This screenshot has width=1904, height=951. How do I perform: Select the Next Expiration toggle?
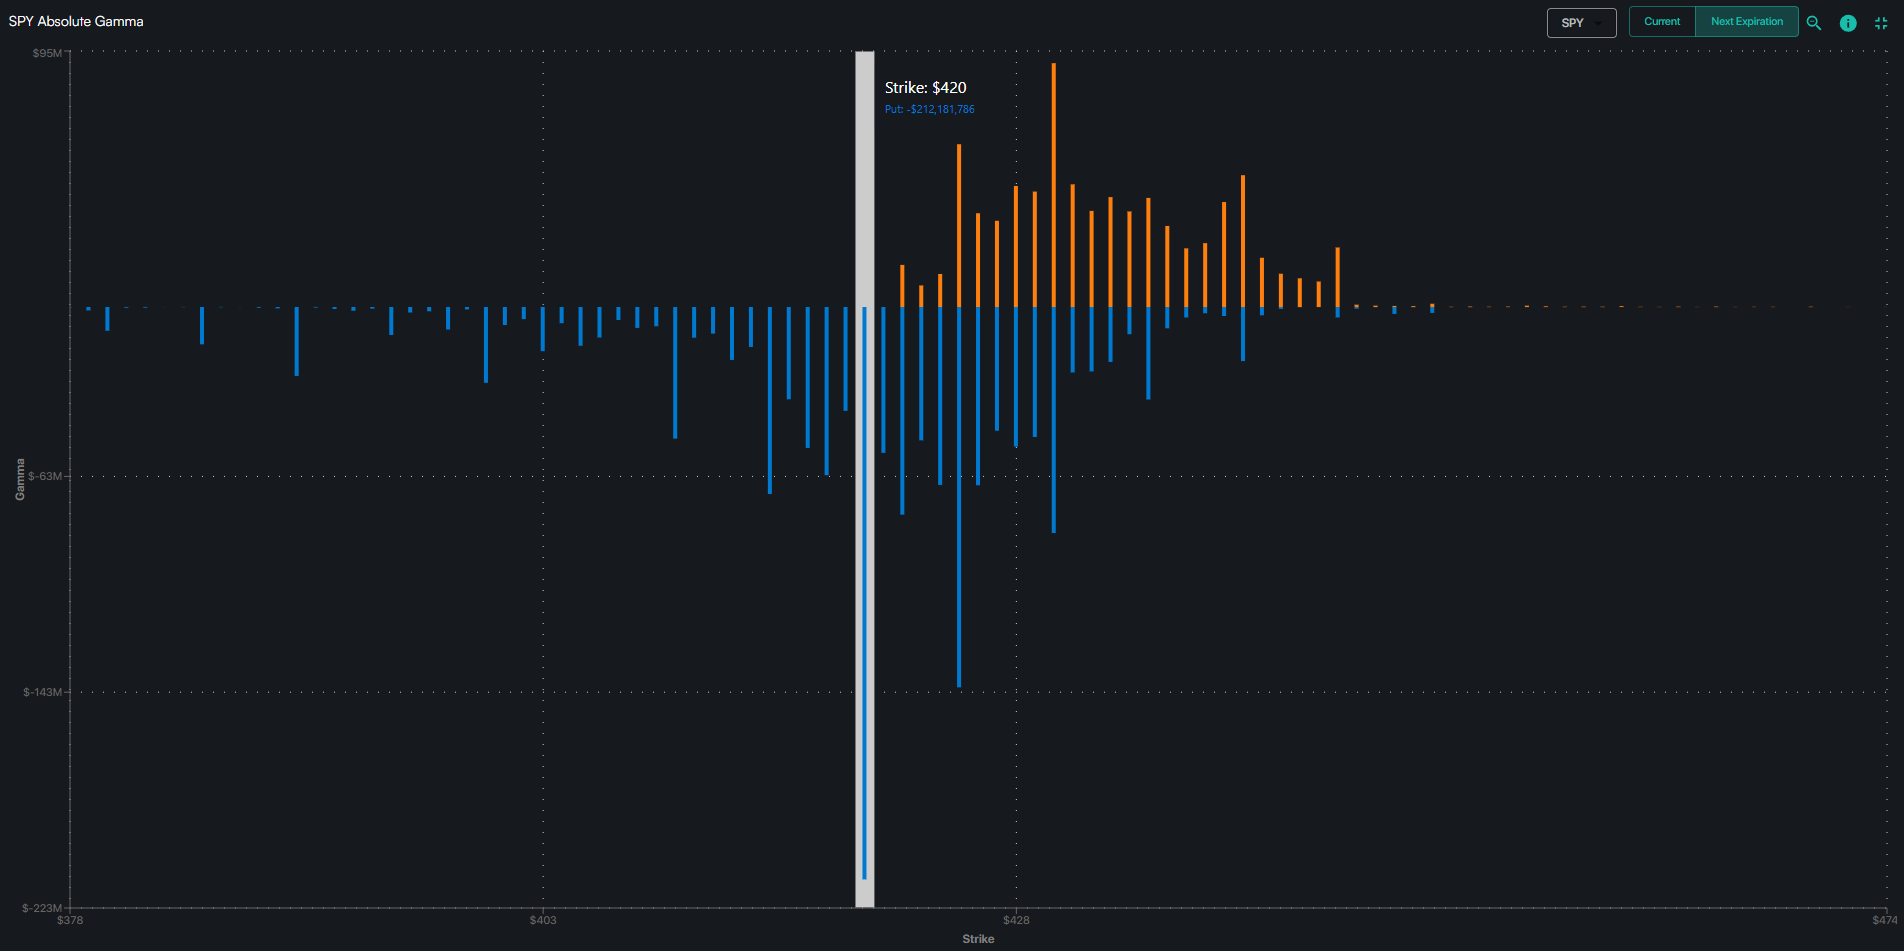[x=1746, y=21]
